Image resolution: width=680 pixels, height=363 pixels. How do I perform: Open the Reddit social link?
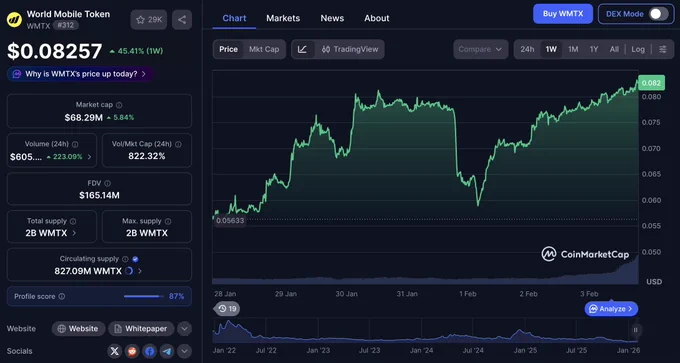coord(131,351)
